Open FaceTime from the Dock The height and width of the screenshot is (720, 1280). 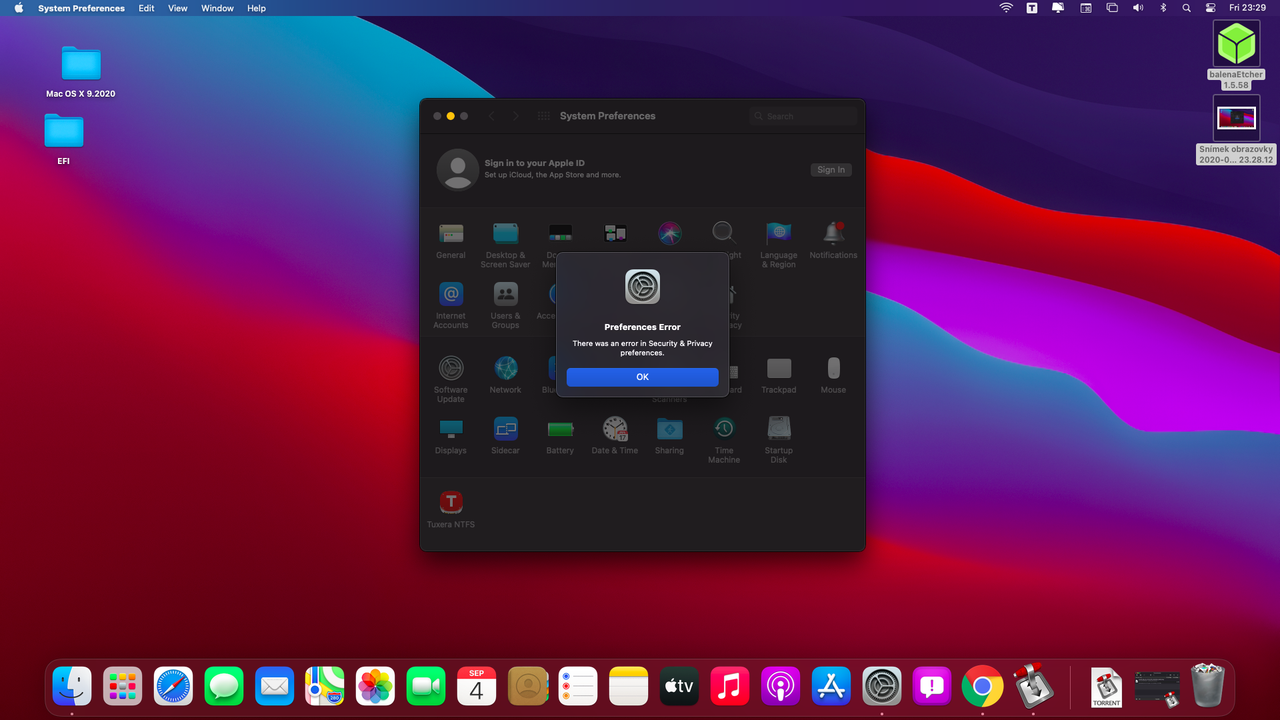pos(426,686)
